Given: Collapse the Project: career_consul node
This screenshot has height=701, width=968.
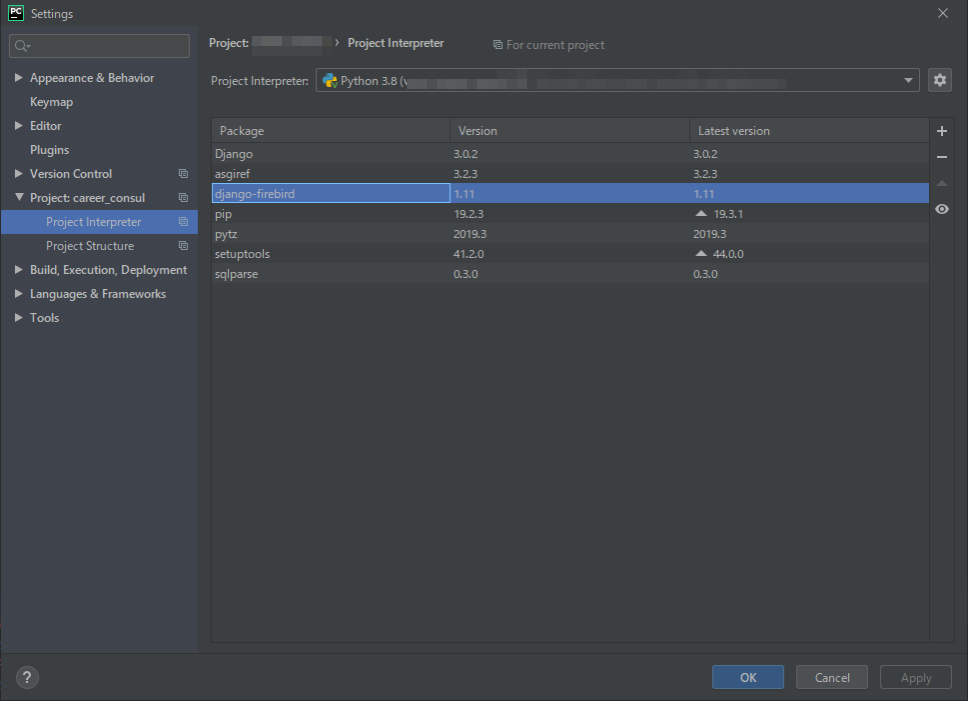Looking at the screenshot, I should (19, 198).
